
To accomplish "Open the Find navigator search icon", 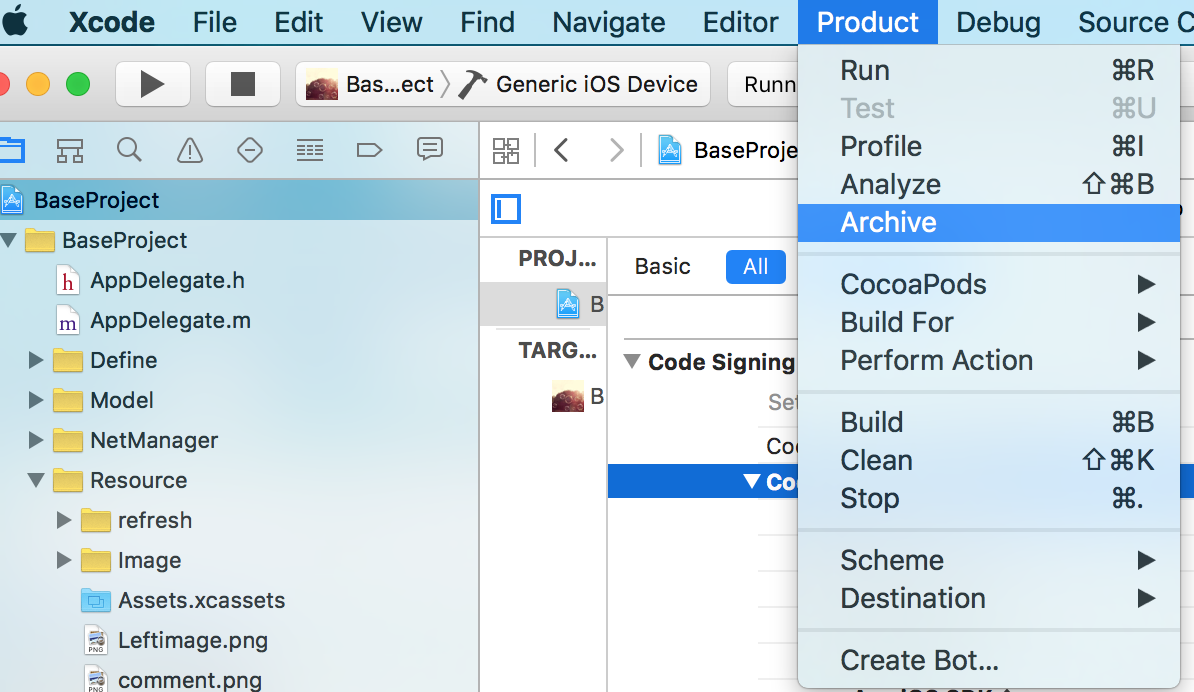I will click(x=129, y=150).
